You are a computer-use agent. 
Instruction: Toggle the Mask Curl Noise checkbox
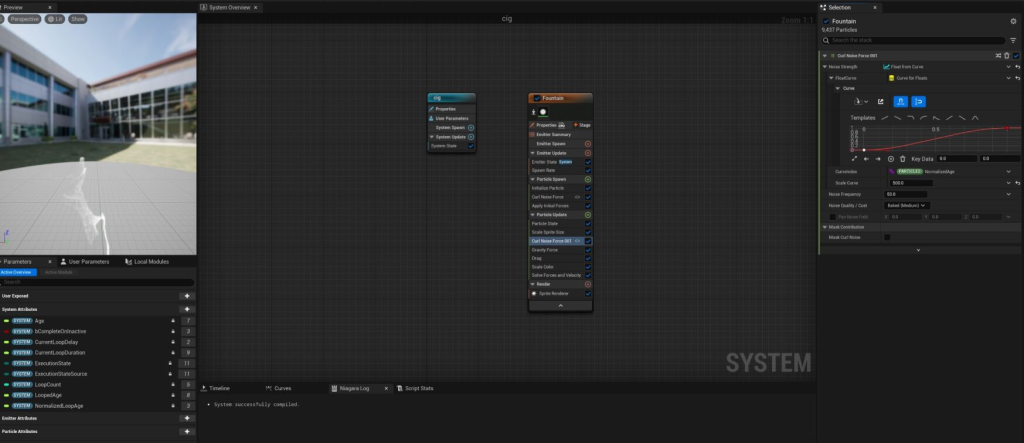[x=887, y=237]
